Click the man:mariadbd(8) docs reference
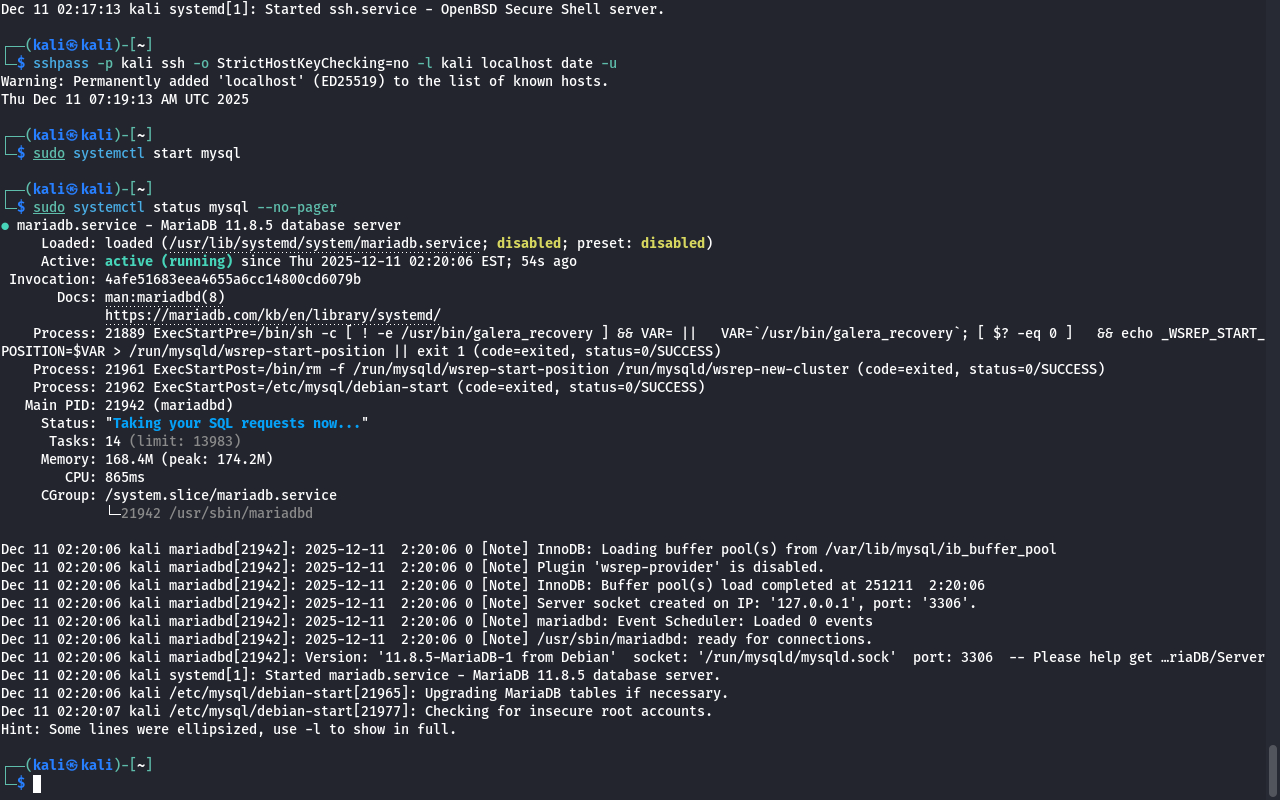Screen dimensions: 1280x800 (x=165, y=297)
